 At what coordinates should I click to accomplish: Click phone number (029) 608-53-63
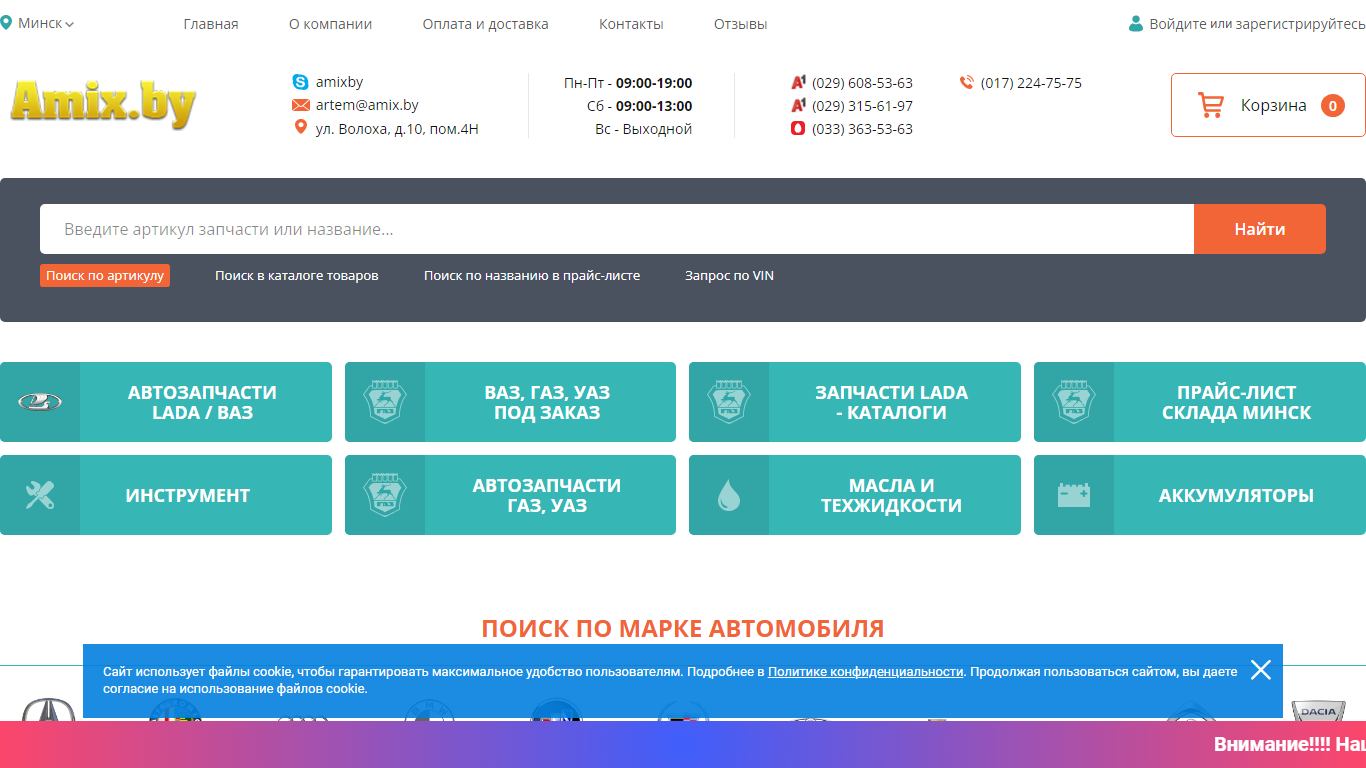coord(862,83)
